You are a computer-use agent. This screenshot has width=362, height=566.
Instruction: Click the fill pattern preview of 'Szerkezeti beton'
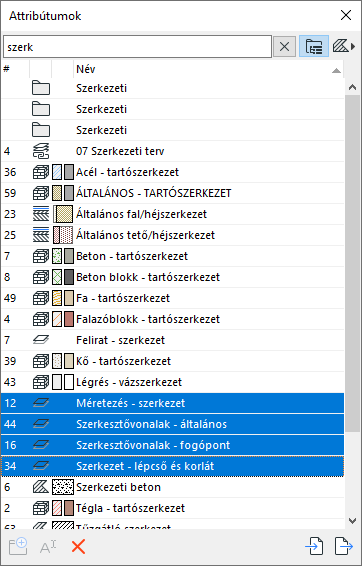click(63, 487)
